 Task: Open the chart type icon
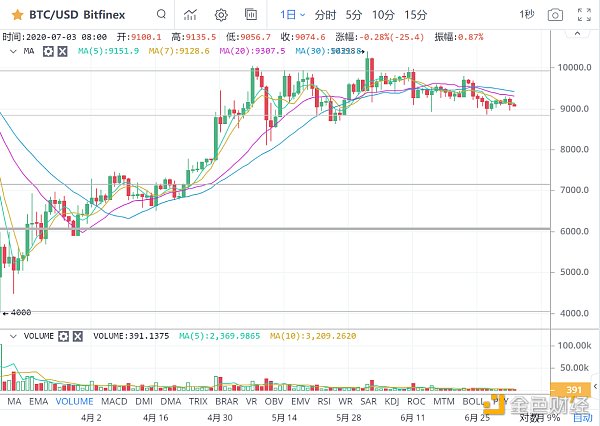(190, 15)
